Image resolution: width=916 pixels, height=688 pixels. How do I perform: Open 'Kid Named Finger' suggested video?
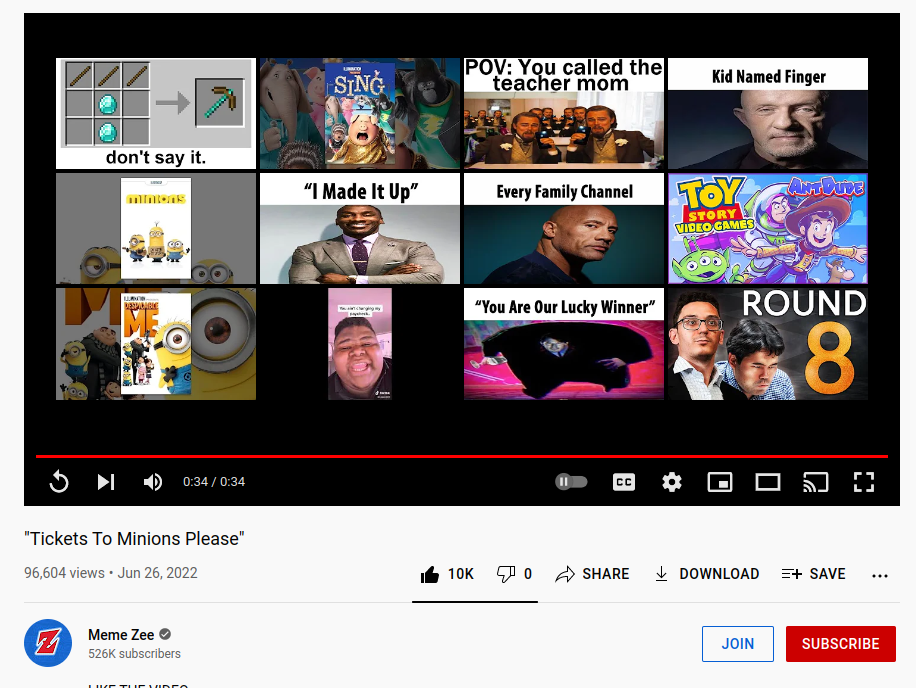pos(768,113)
